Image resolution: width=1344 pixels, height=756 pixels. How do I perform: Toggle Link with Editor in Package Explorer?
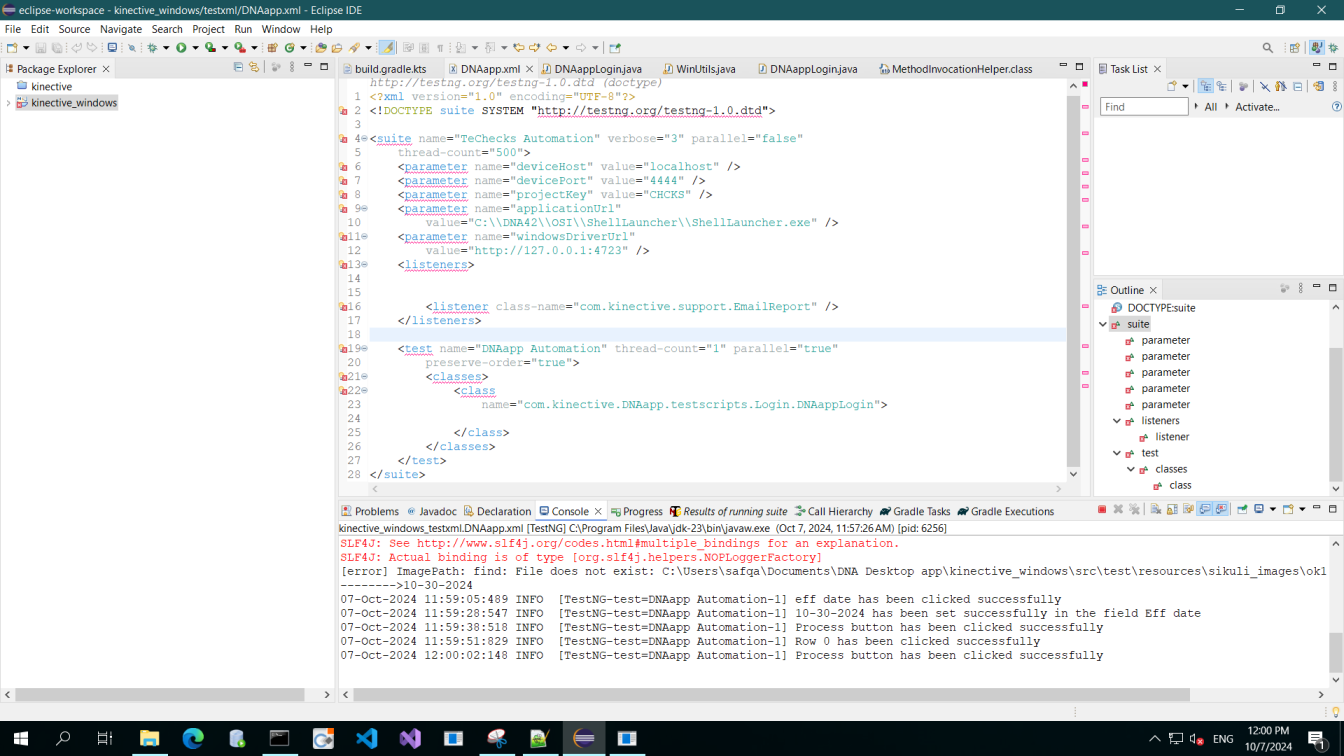coord(254,68)
